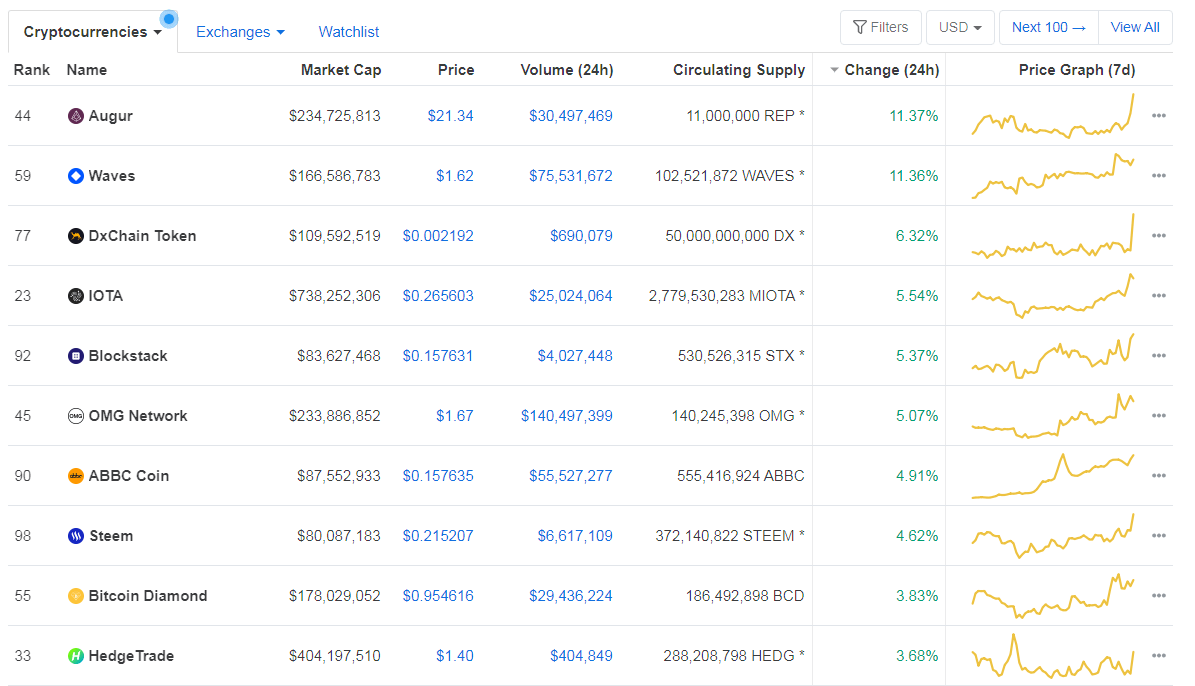Sort the table by Rank column
This screenshot has width=1195, height=686.
point(32,70)
